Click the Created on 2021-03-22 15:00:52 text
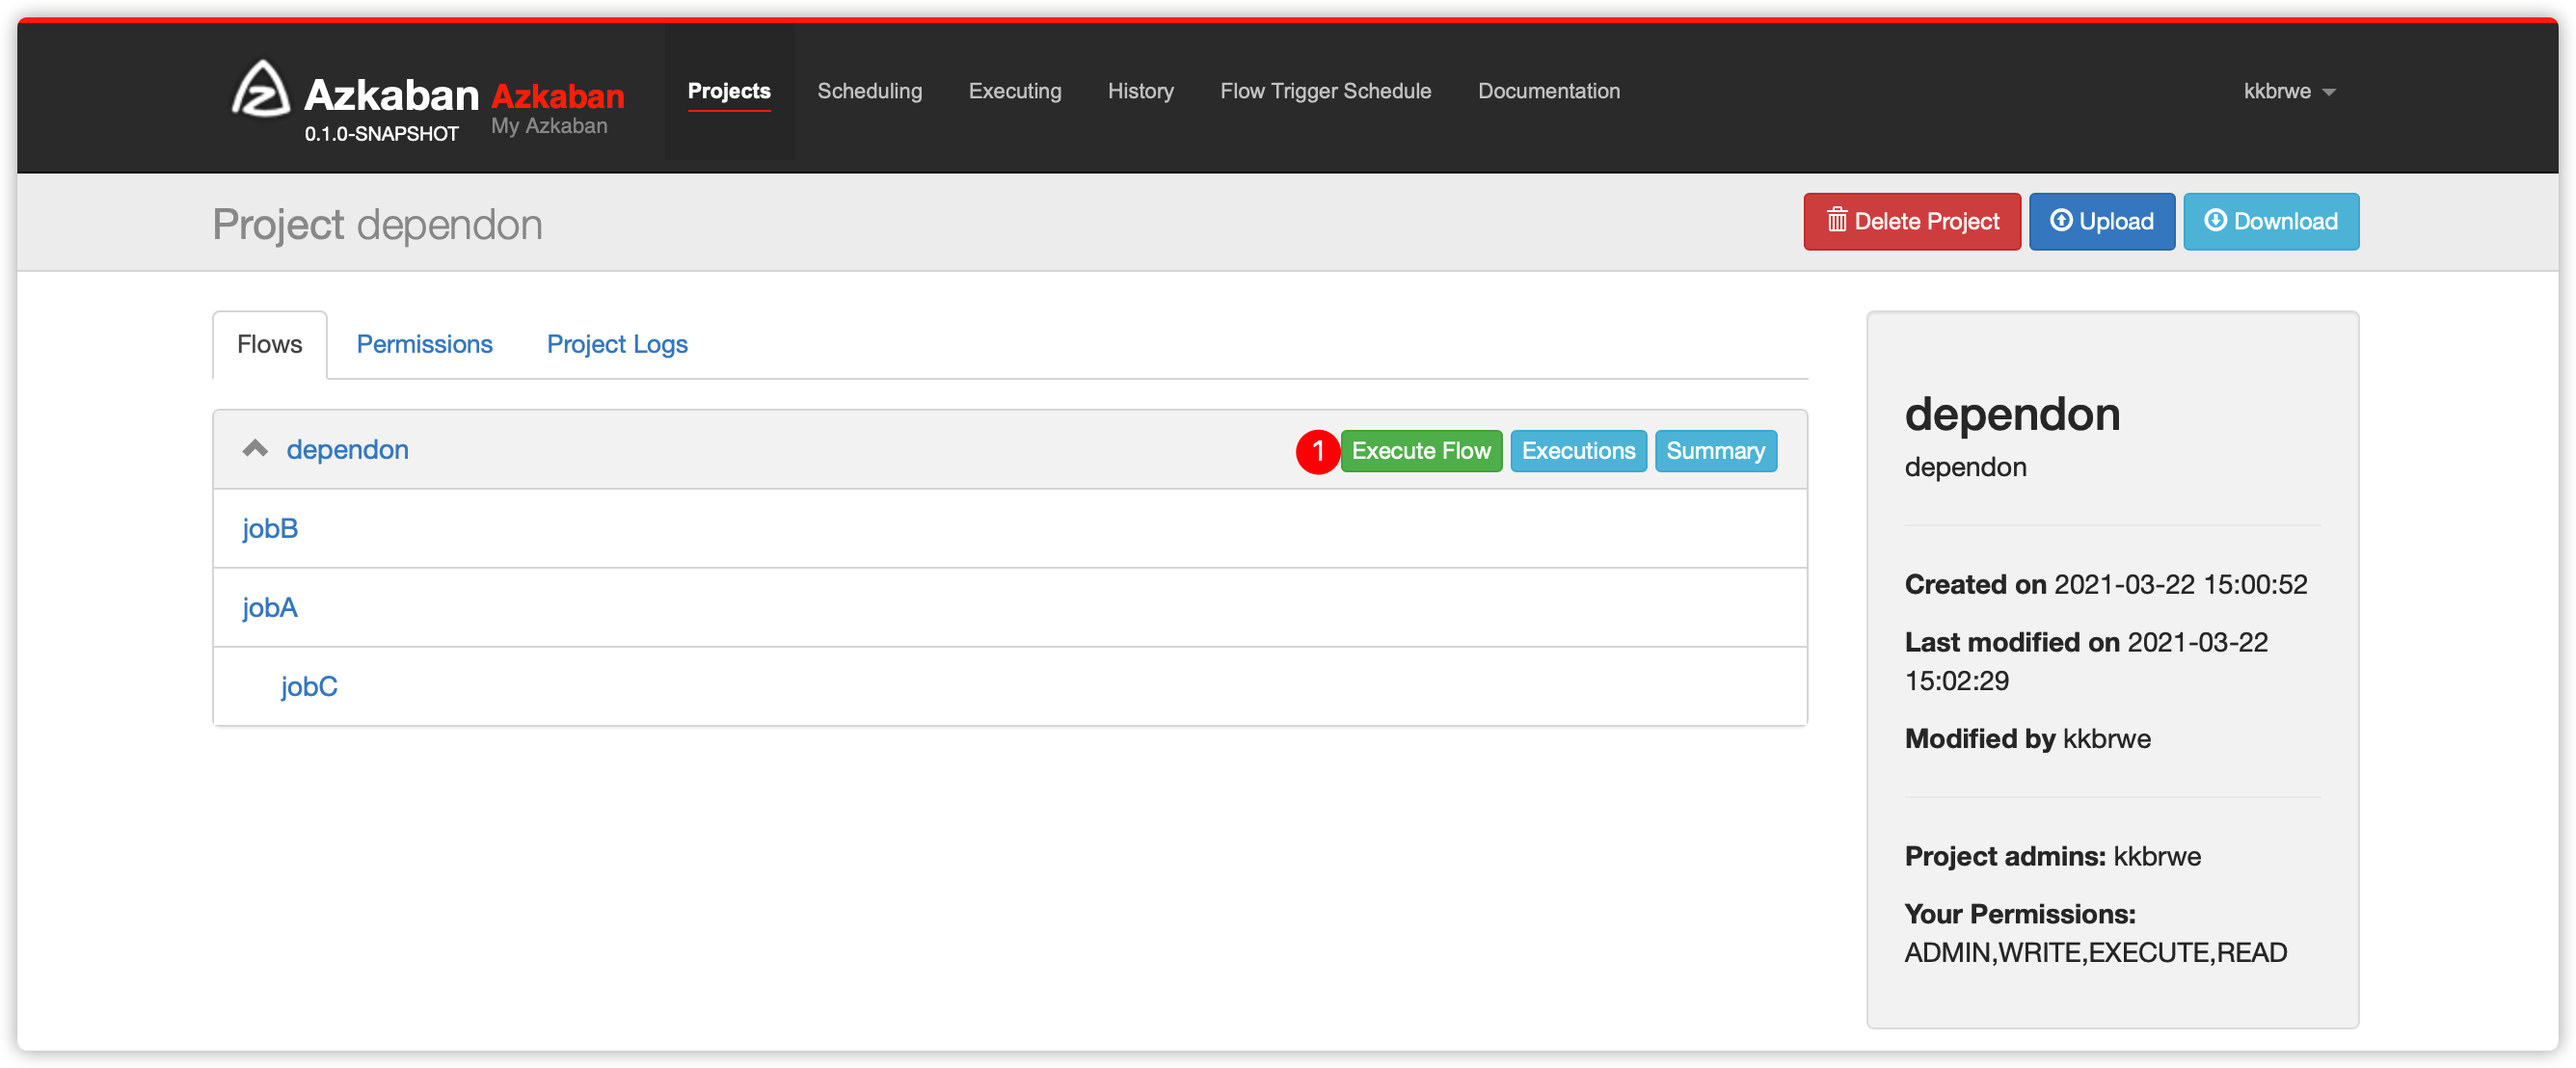 2105,584
